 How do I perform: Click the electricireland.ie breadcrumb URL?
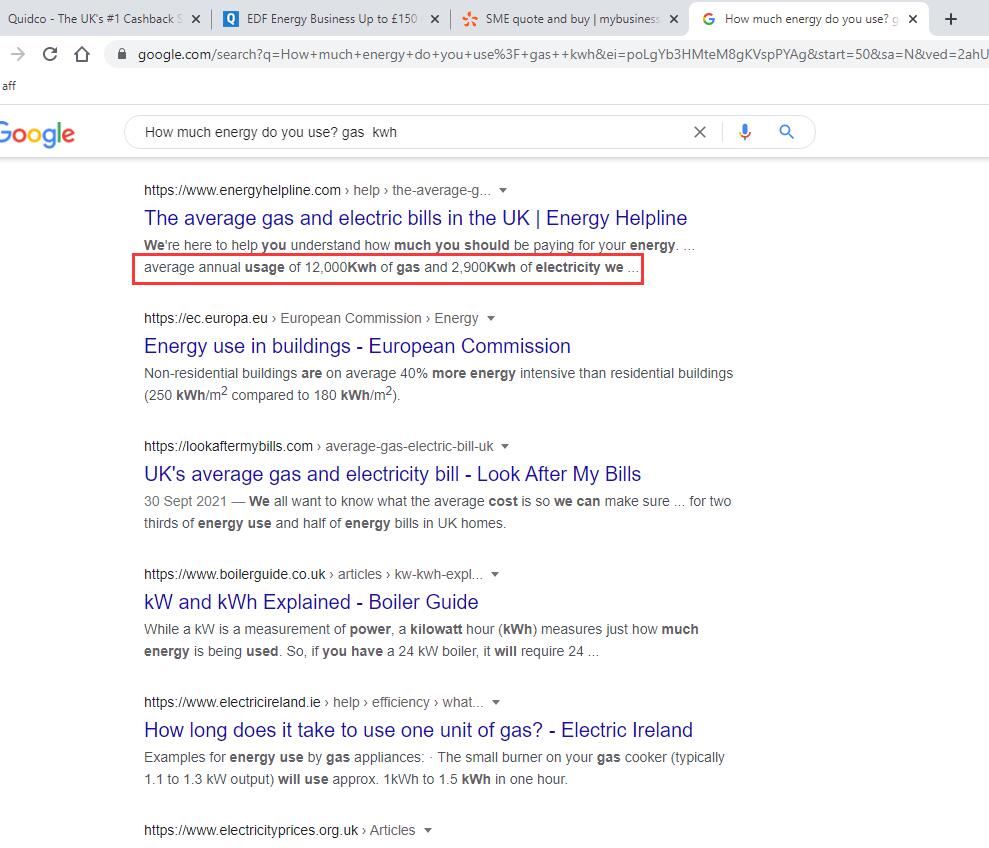click(313, 702)
